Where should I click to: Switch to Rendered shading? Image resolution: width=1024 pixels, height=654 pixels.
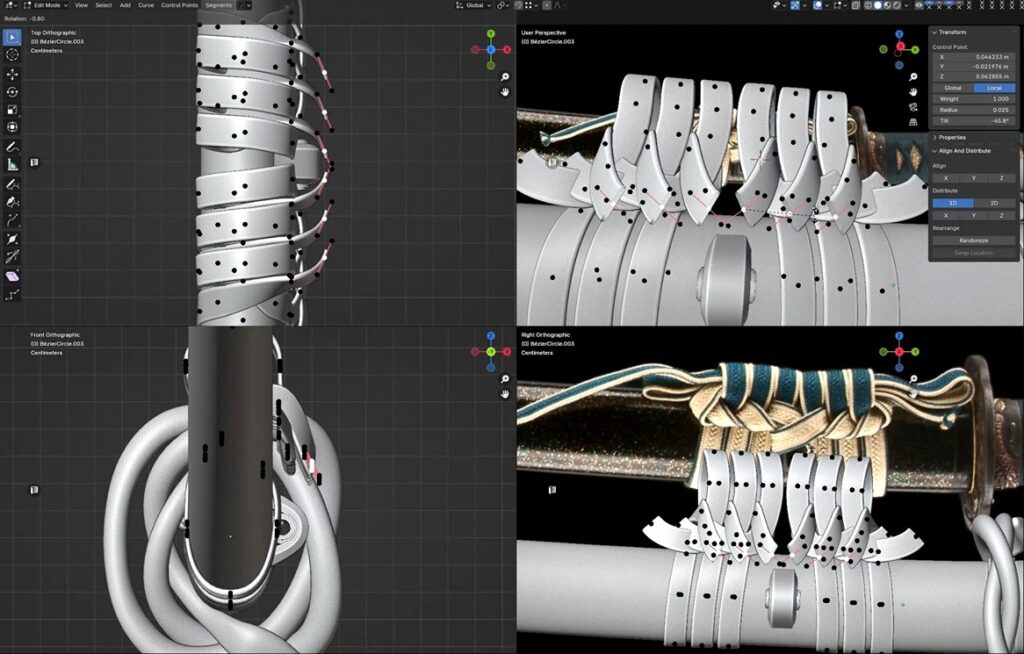(897, 5)
